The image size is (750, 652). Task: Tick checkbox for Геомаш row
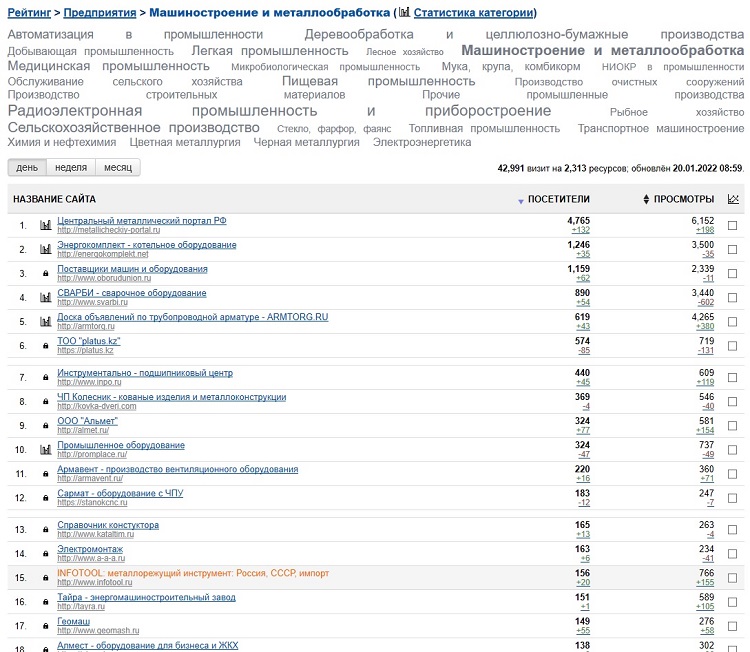(x=732, y=626)
